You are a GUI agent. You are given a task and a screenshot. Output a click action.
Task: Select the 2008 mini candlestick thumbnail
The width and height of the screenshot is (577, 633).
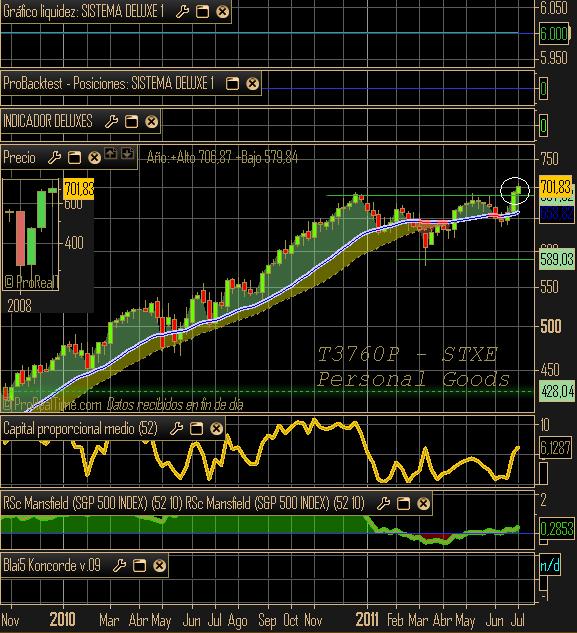tap(31, 235)
